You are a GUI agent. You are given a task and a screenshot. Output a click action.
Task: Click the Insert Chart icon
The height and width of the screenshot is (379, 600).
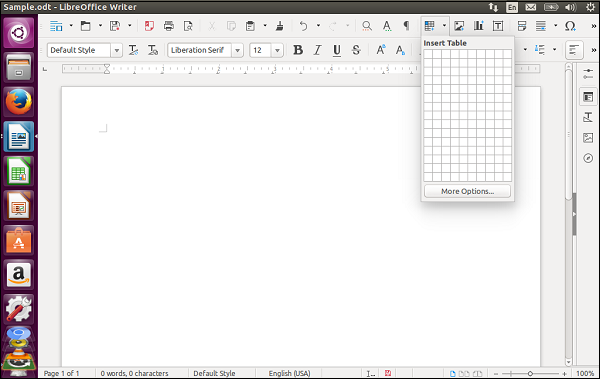click(x=478, y=26)
